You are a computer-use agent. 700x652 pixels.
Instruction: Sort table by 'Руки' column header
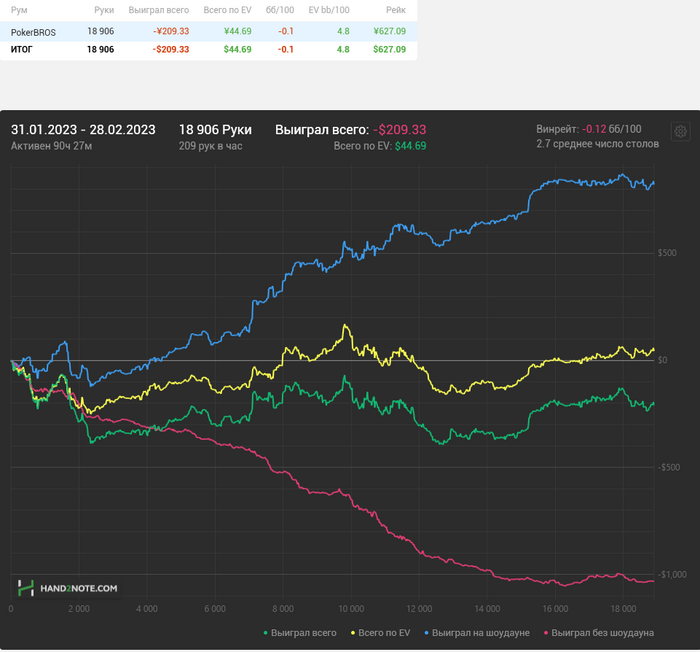(104, 10)
